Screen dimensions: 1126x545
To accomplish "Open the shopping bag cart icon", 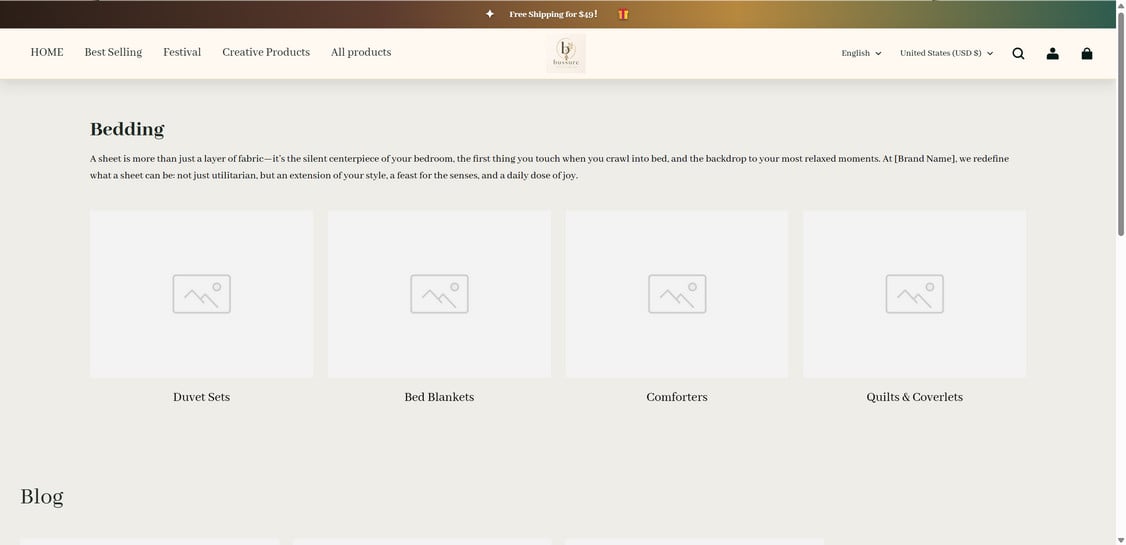I will 1087,53.
